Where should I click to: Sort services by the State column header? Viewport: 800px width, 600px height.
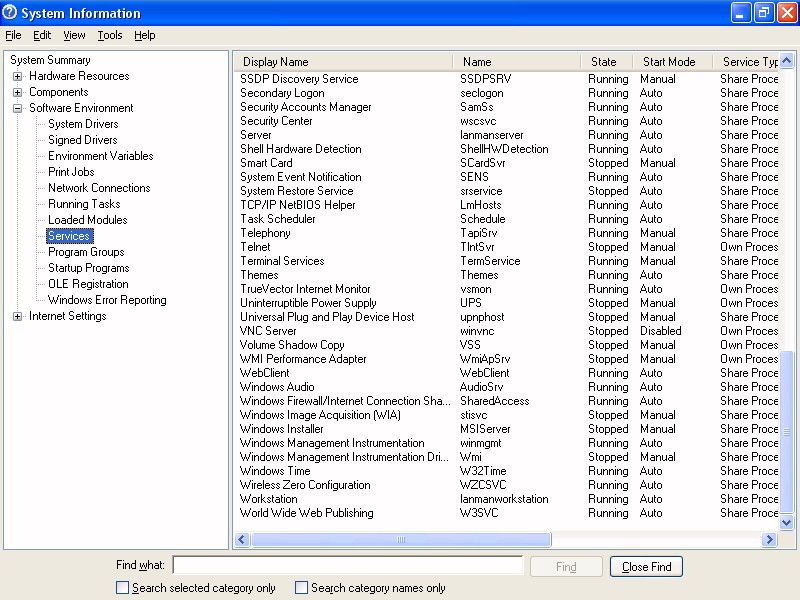[604, 62]
